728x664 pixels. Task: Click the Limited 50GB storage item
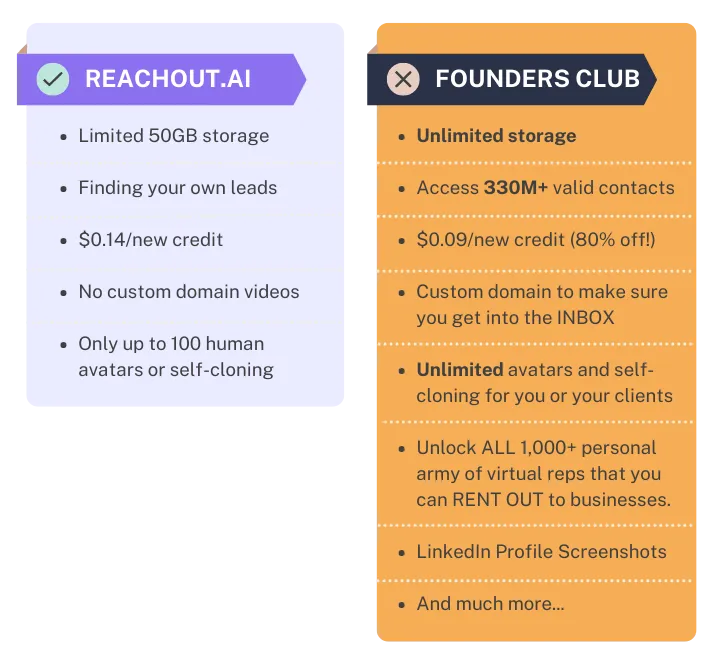click(173, 136)
